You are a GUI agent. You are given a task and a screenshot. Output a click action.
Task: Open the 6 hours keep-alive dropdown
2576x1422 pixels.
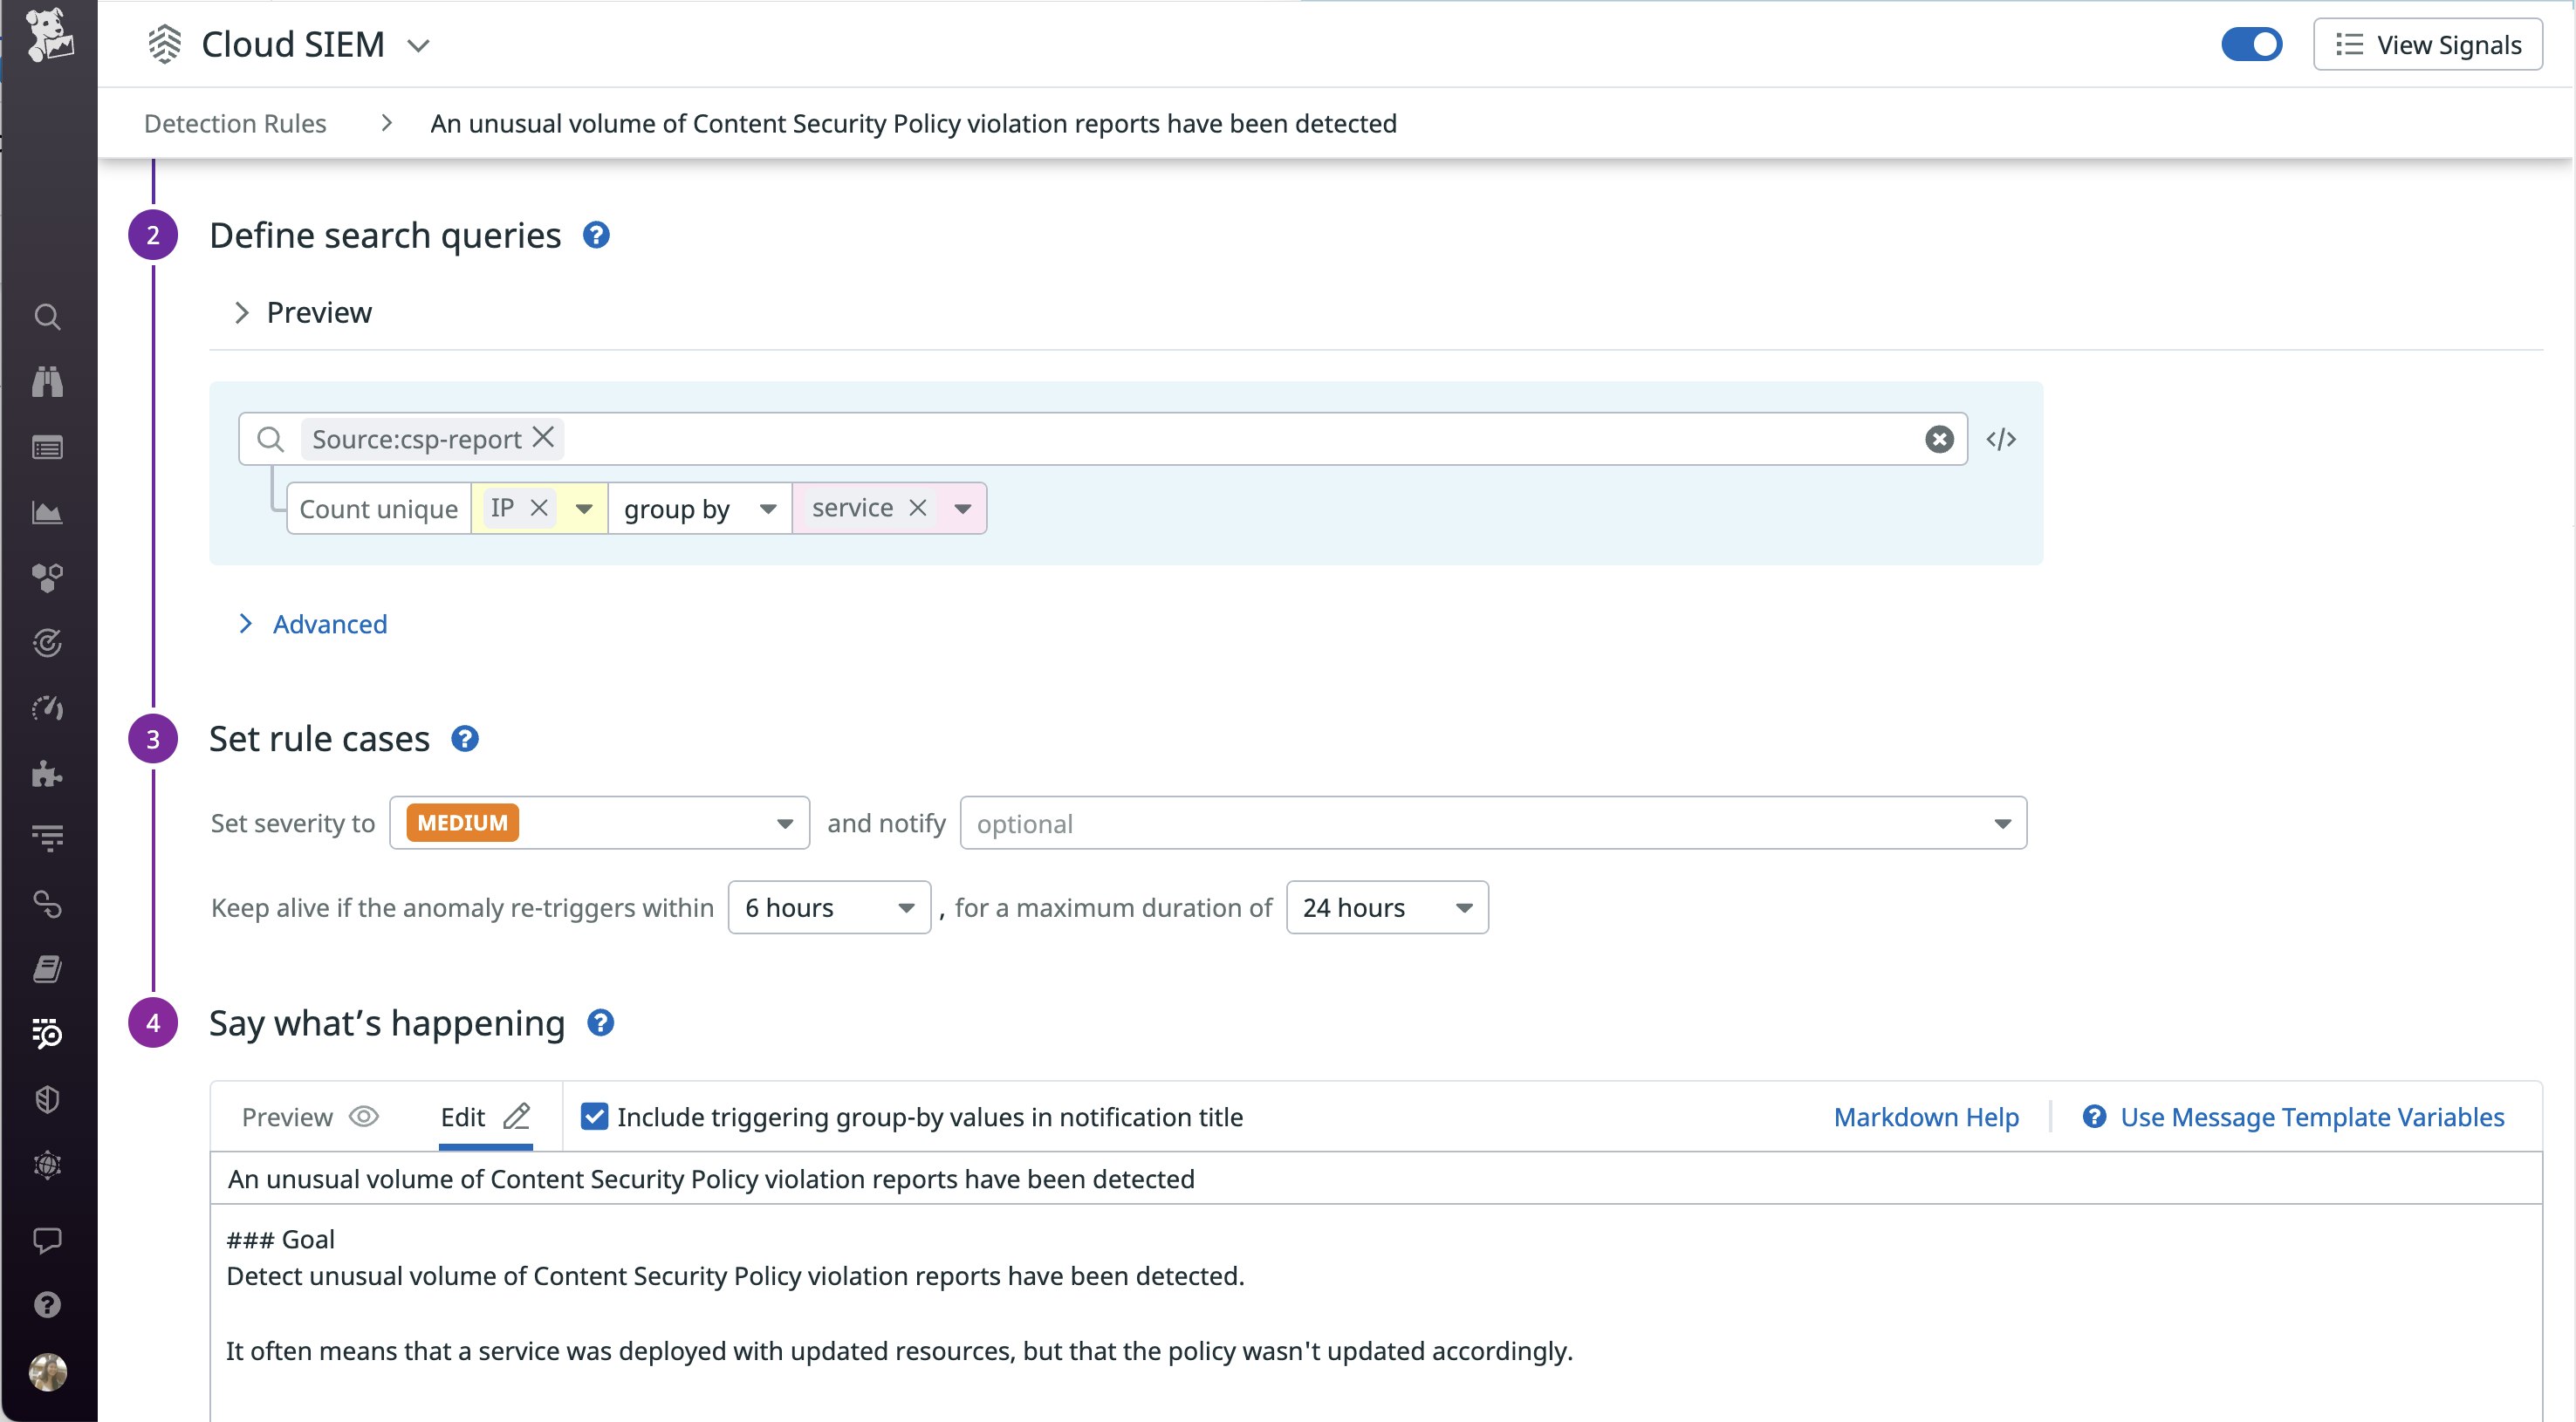click(829, 907)
